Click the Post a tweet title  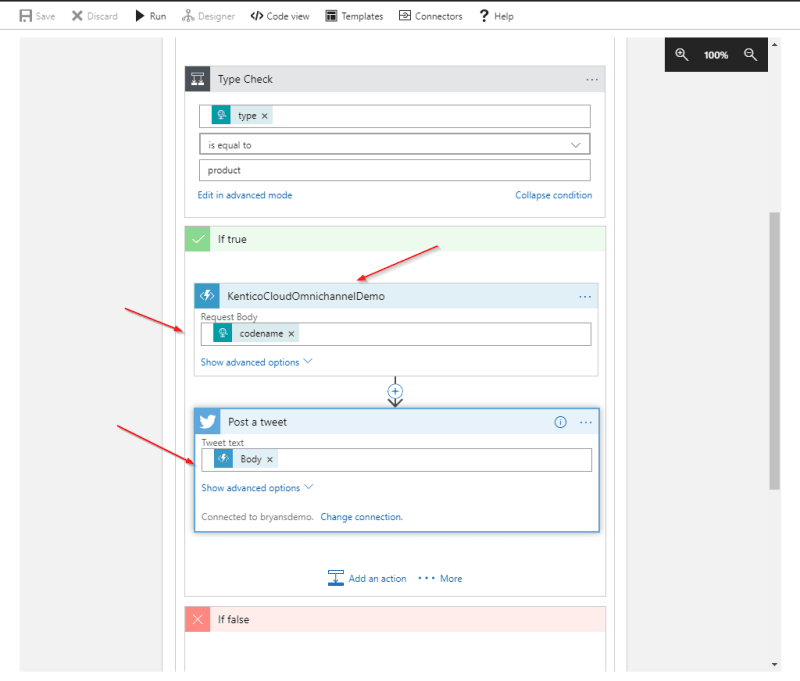pos(257,422)
